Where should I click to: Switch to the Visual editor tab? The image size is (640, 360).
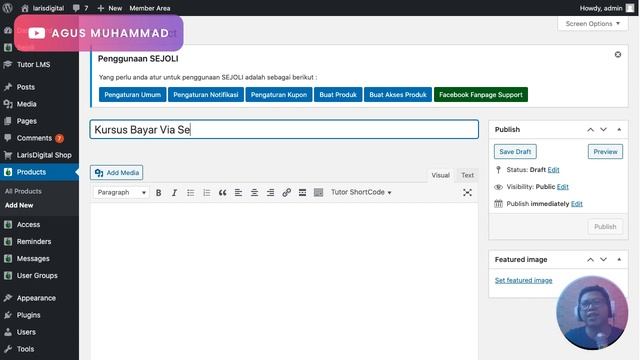(x=440, y=175)
